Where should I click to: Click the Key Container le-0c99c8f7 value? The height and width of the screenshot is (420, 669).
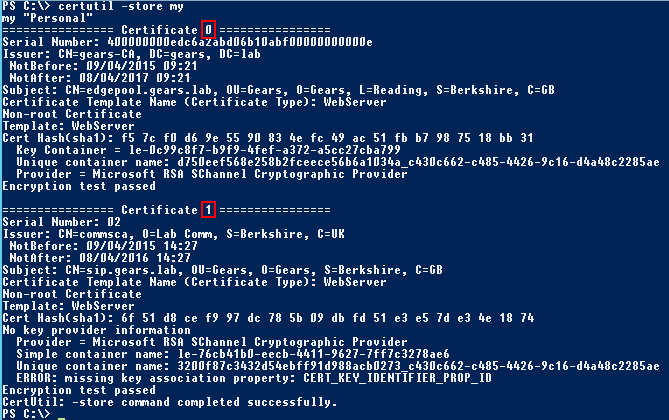pos(265,150)
